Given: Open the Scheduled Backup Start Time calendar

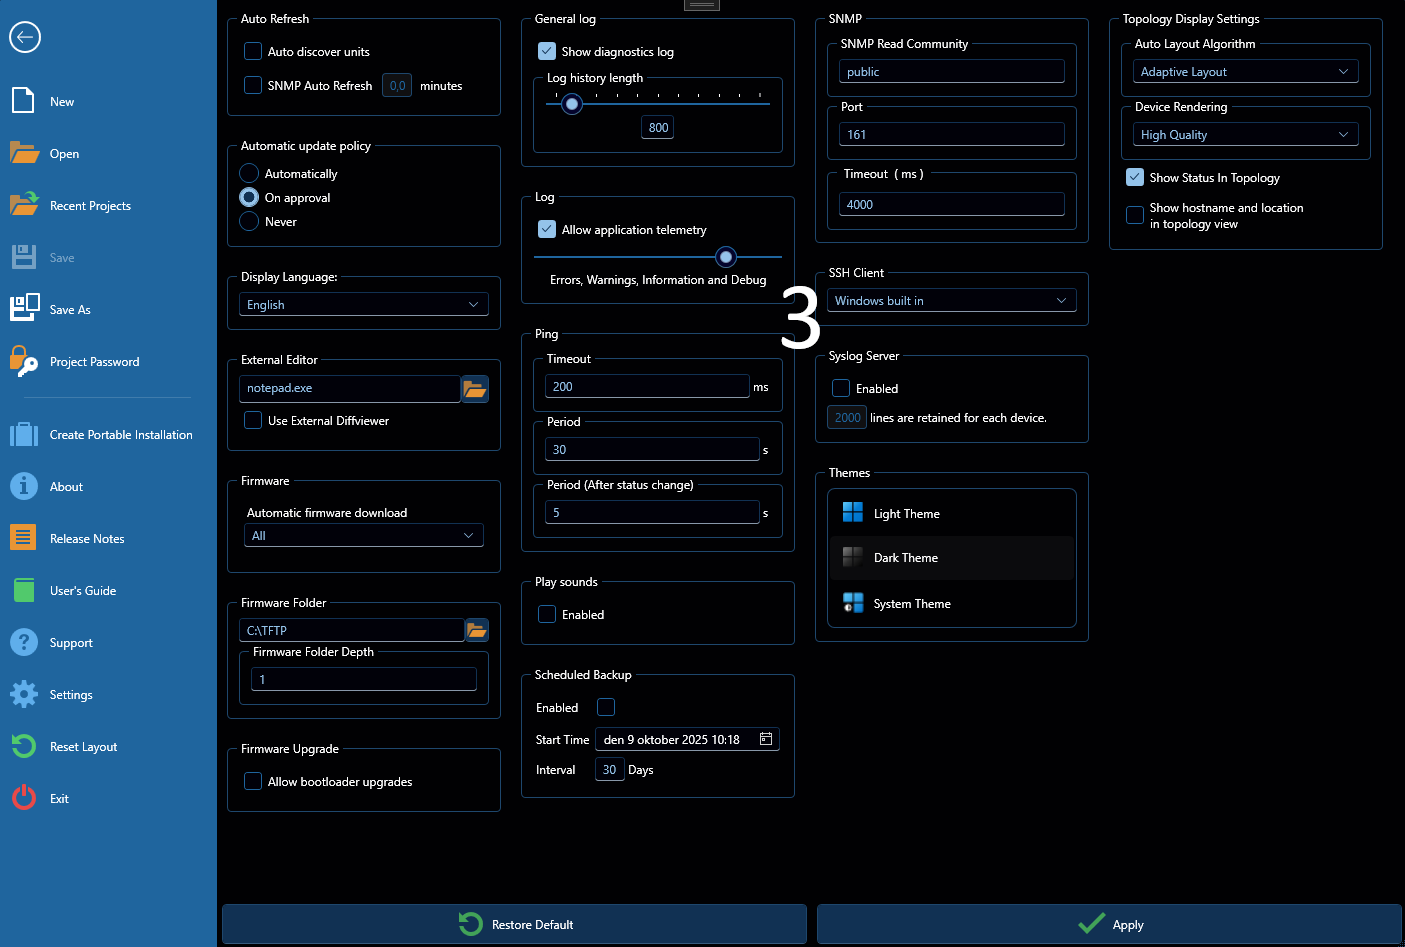Looking at the screenshot, I should click(766, 739).
